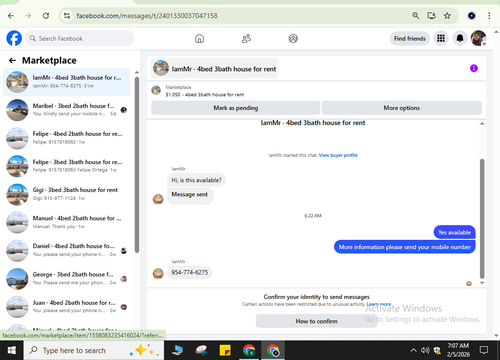The width and height of the screenshot is (500, 360).
Task: Open Windows Security tray icon
Action: (x=437, y=350)
